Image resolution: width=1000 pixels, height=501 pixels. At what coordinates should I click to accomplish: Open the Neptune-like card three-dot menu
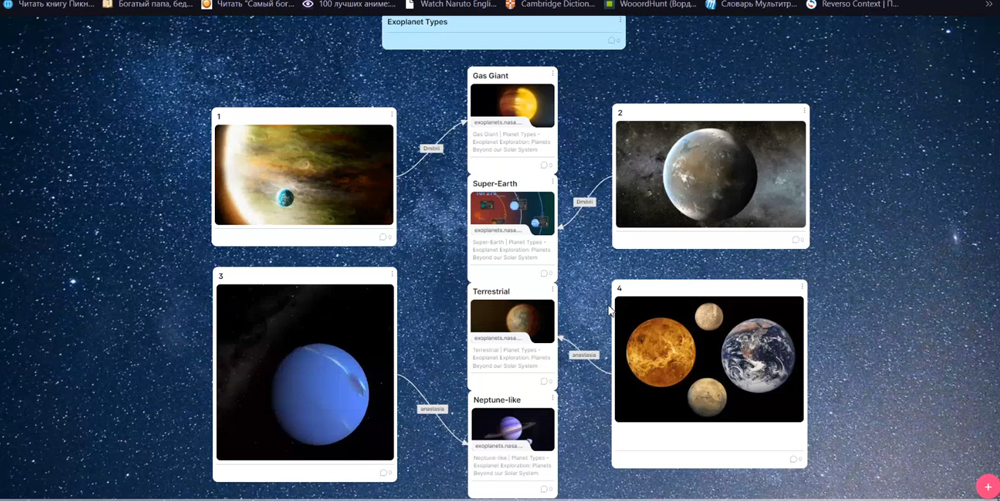552,398
